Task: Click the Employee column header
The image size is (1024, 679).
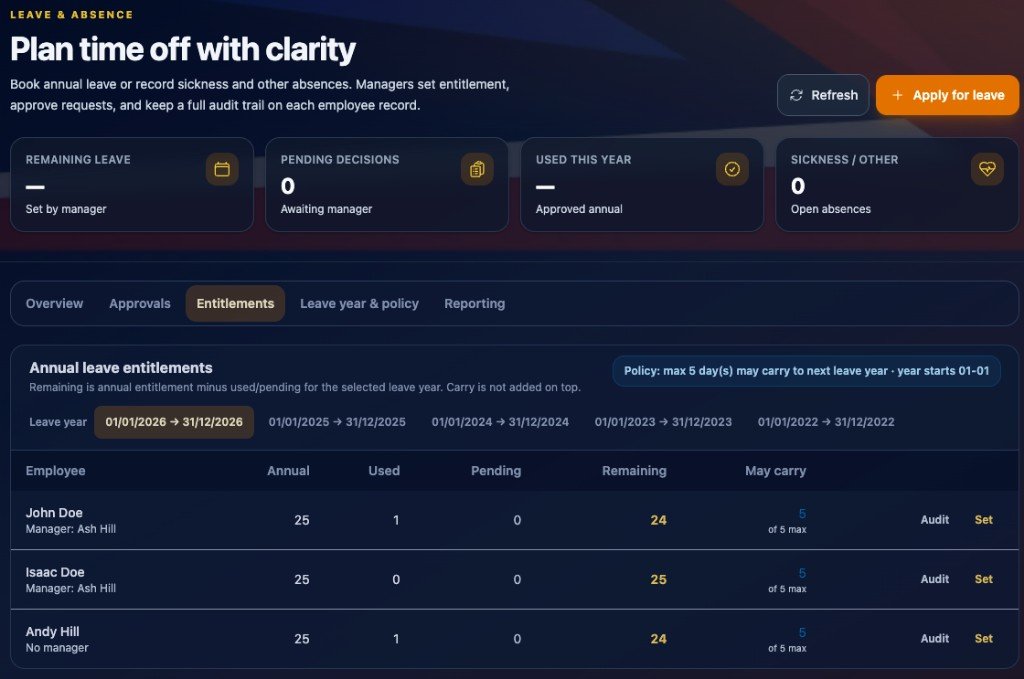Action: 56,471
